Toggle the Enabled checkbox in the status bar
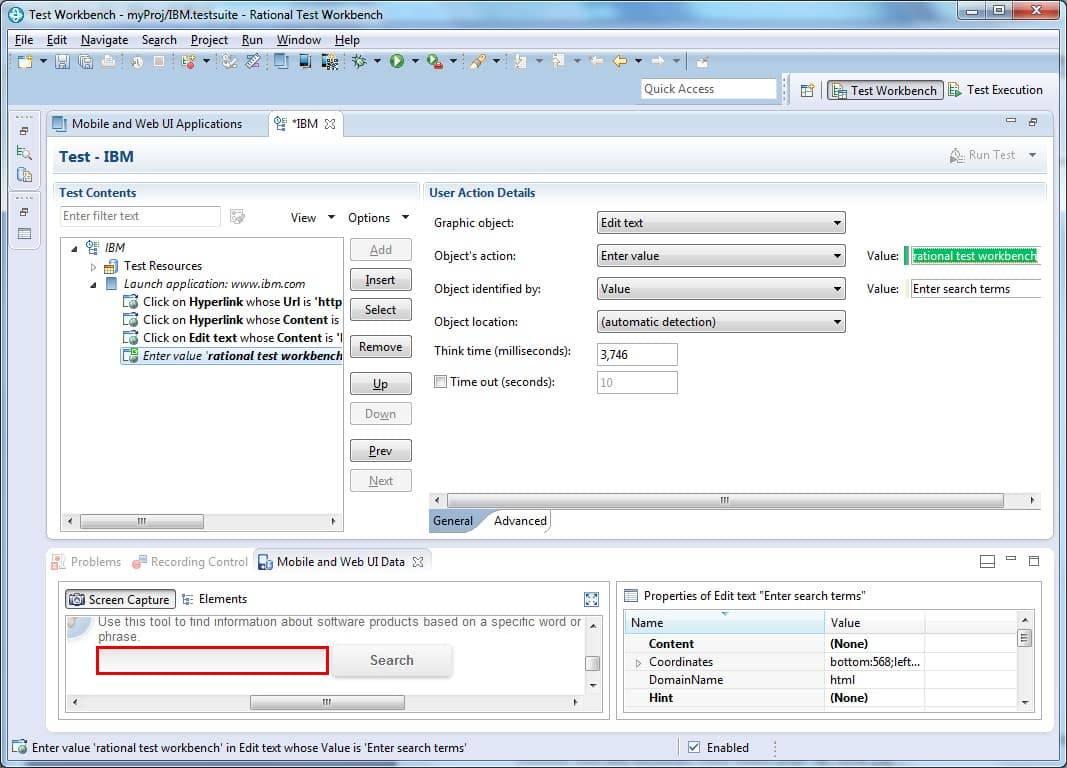 pos(695,747)
